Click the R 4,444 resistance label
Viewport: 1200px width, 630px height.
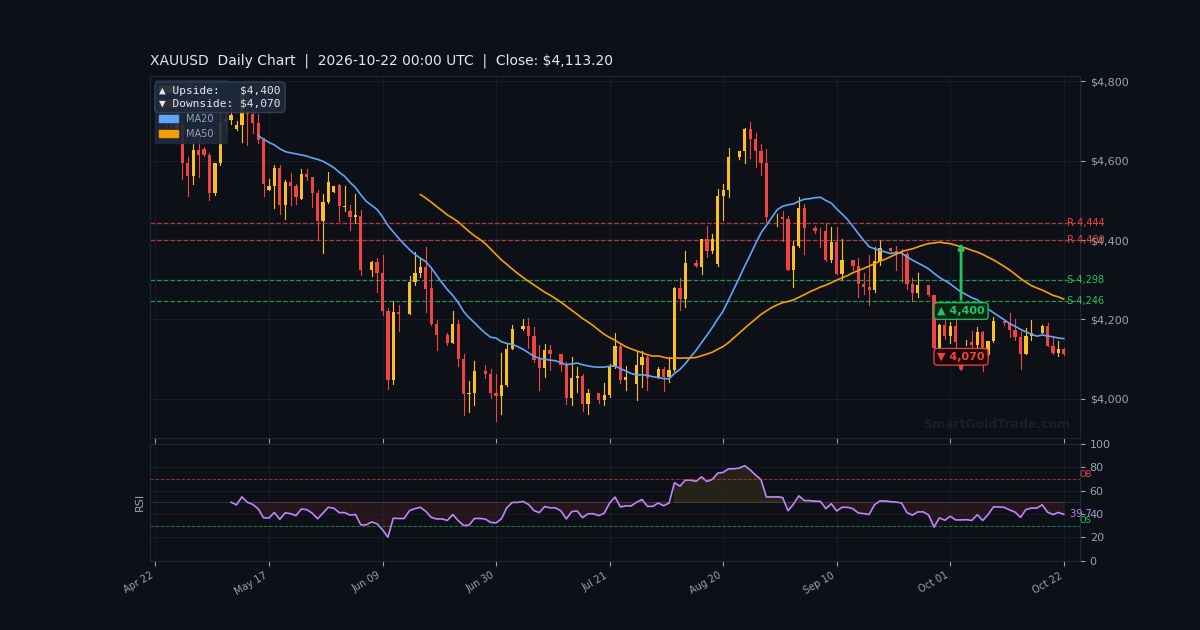click(x=1085, y=223)
